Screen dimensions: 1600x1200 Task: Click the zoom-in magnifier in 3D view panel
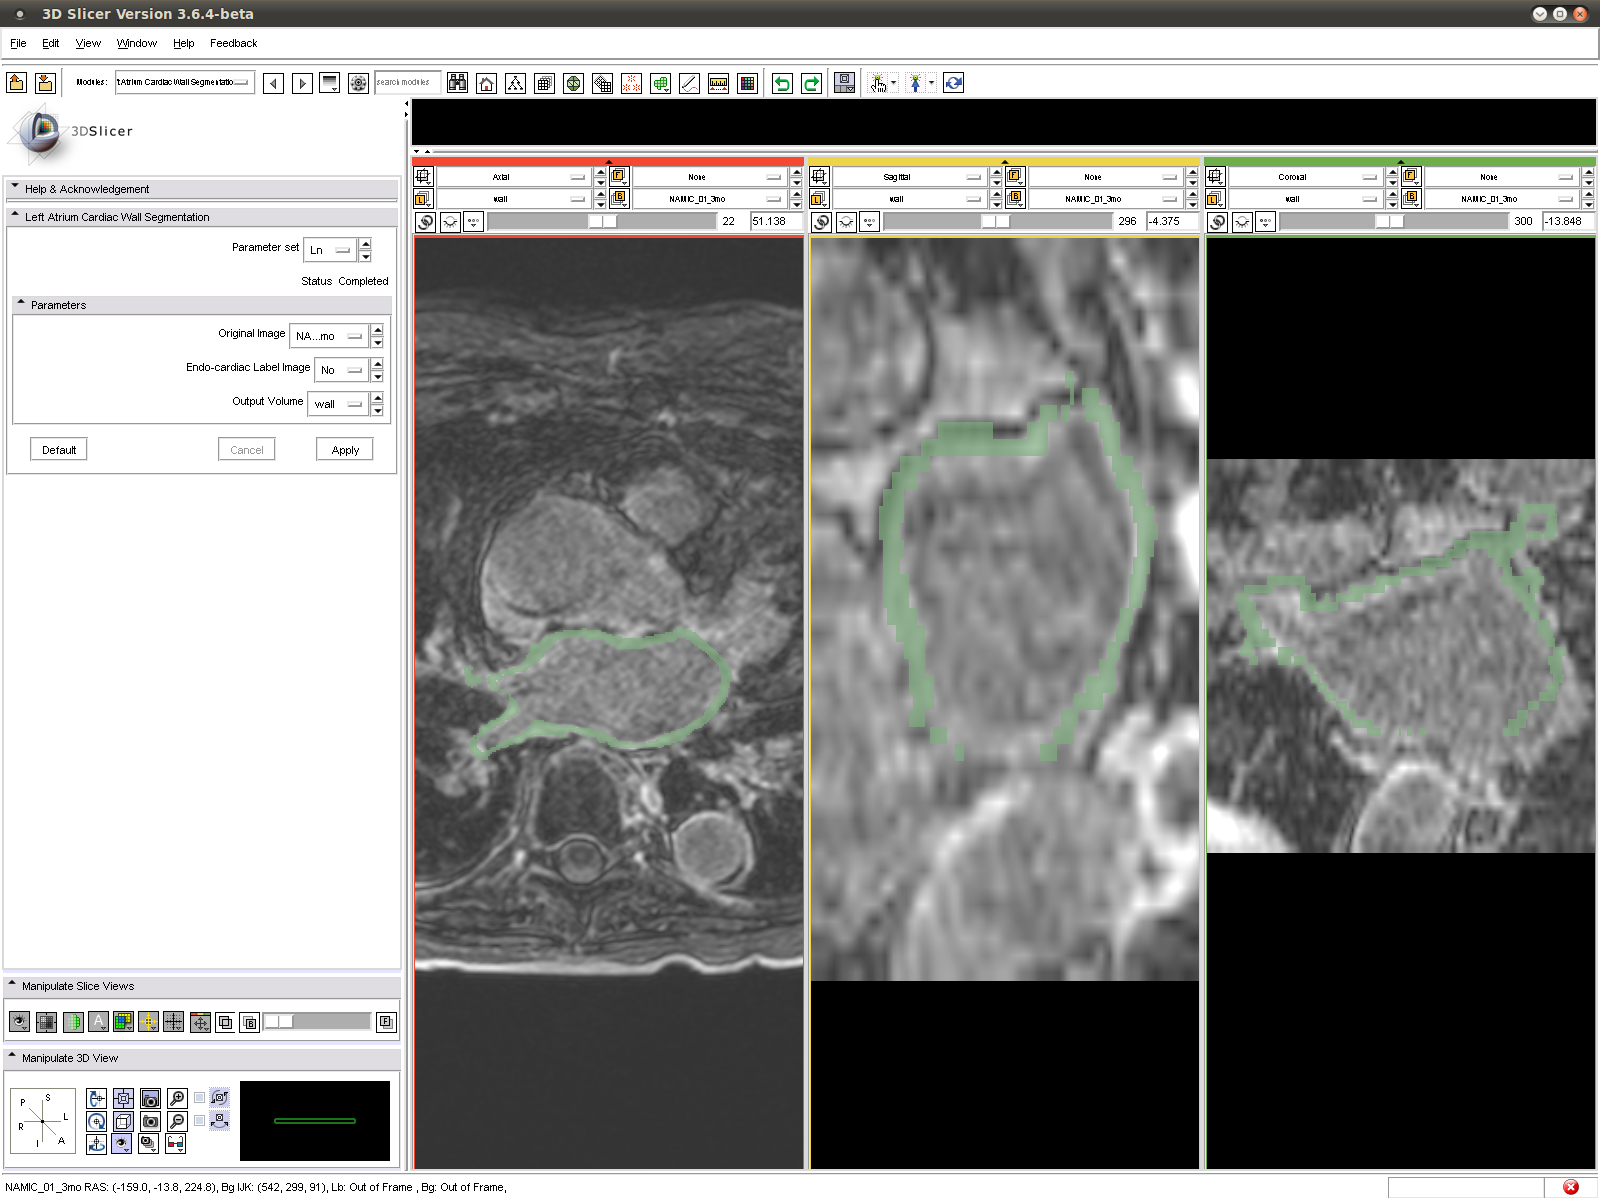177,1098
